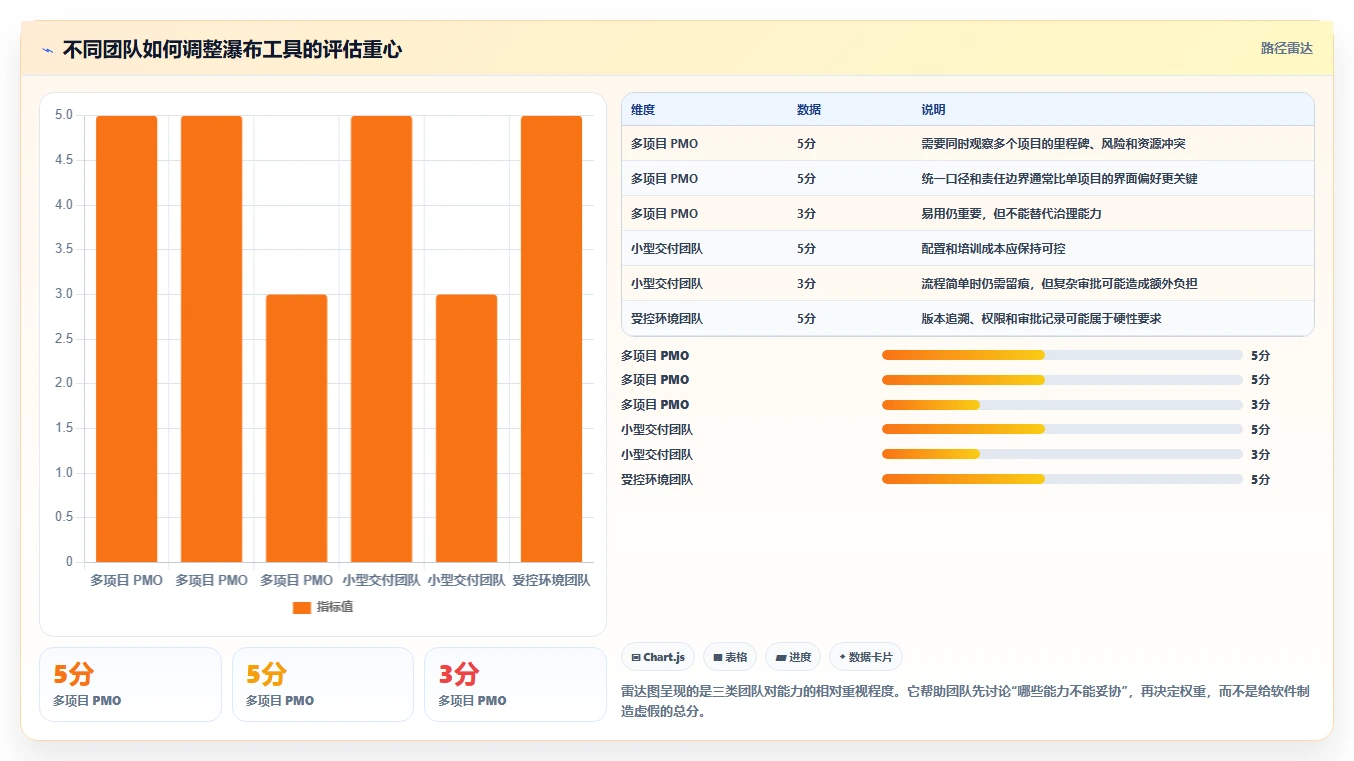The width and height of the screenshot is (1354, 761).
Task: Click row text 流程简单时仍需留痕，但复杂审批可能造成额外负担
Action: coord(1059,284)
